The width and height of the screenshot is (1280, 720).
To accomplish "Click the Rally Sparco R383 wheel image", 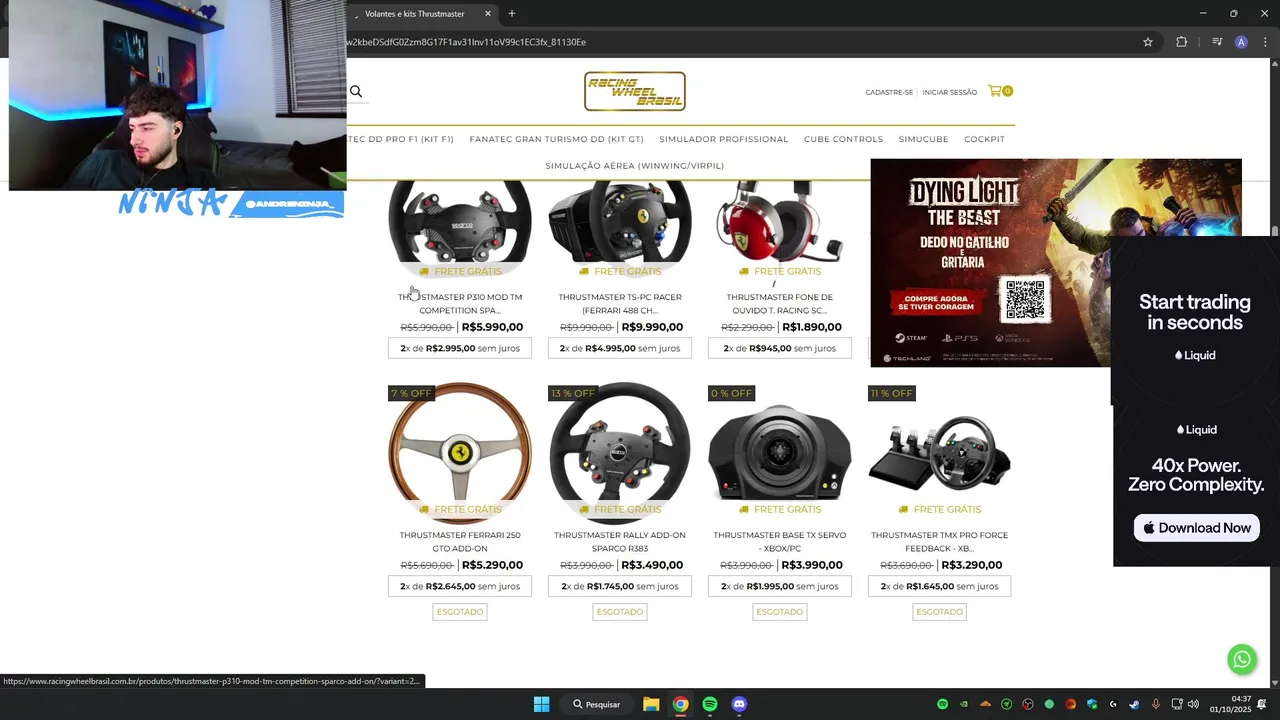I will (x=620, y=453).
